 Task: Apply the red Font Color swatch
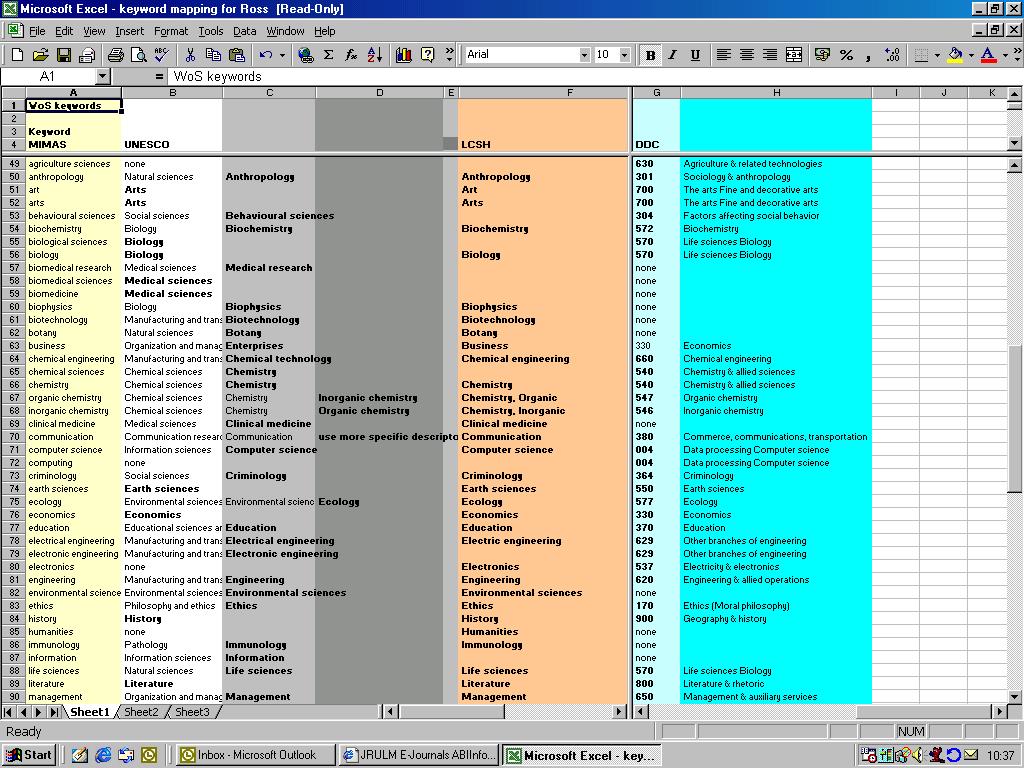click(x=989, y=55)
